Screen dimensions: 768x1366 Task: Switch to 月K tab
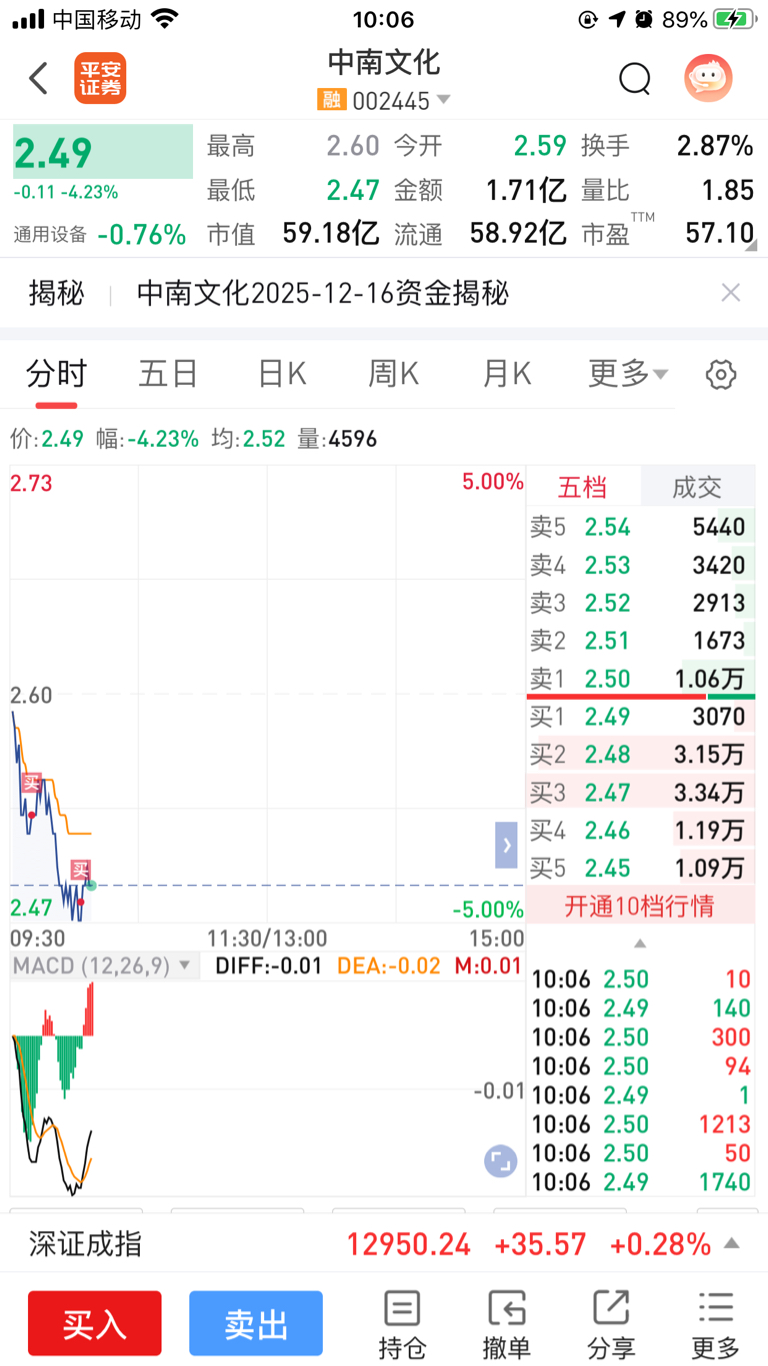[507, 374]
